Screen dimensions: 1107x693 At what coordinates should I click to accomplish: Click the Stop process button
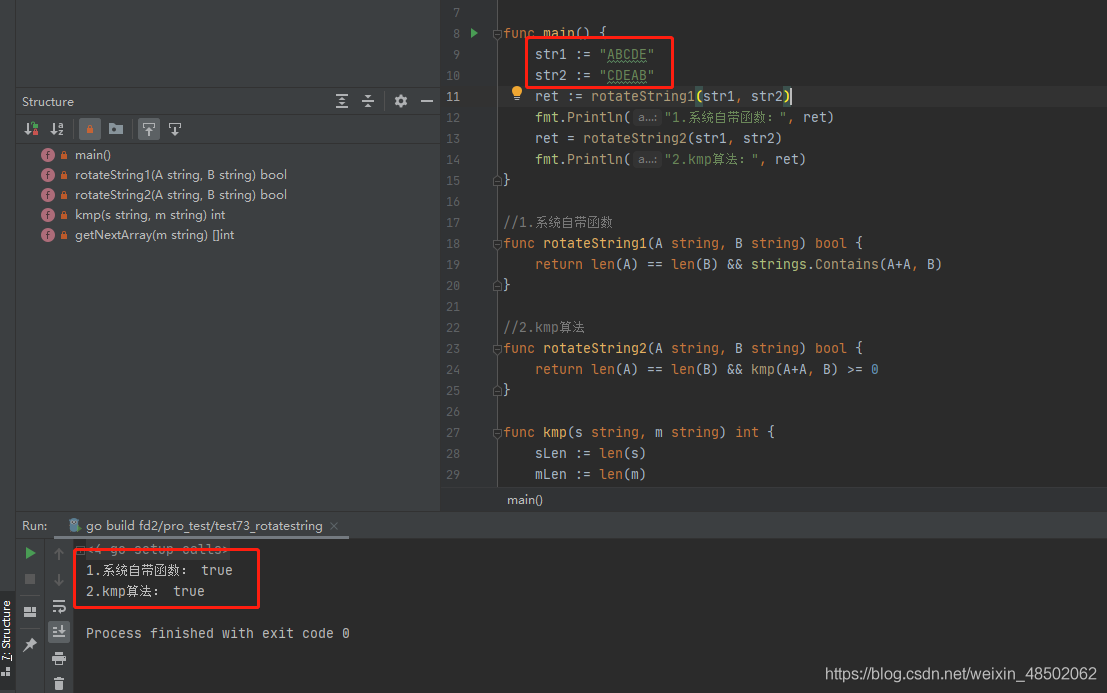click(x=30, y=579)
